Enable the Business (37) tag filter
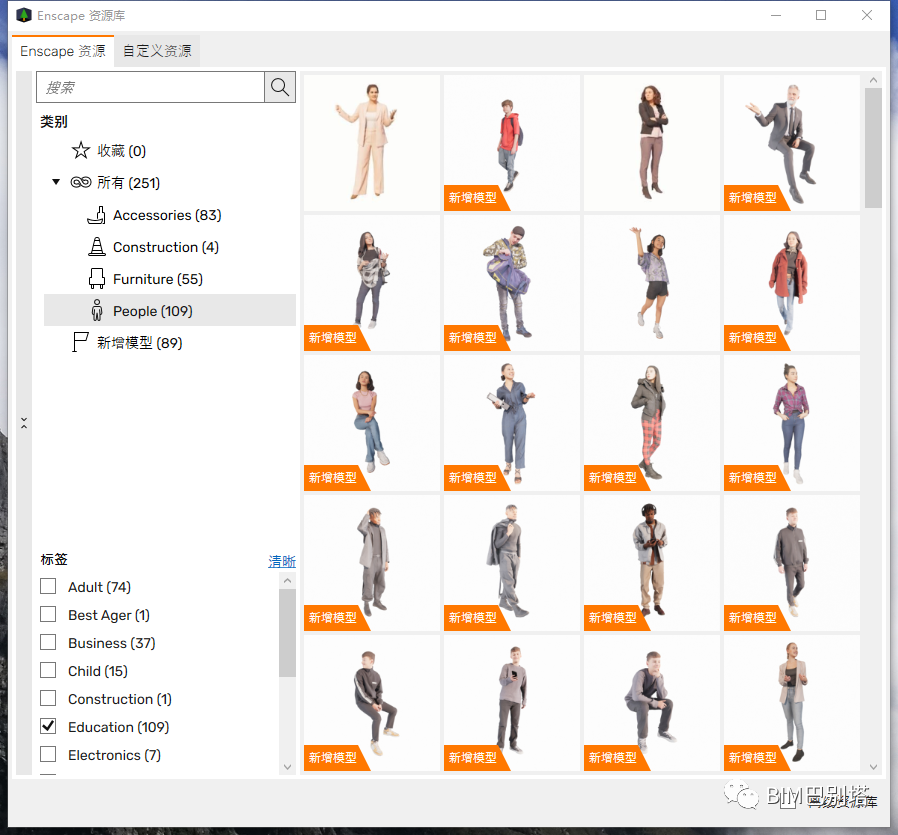The height and width of the screenshot is (835, 898). pyautogui.click(x=48, y=643)
